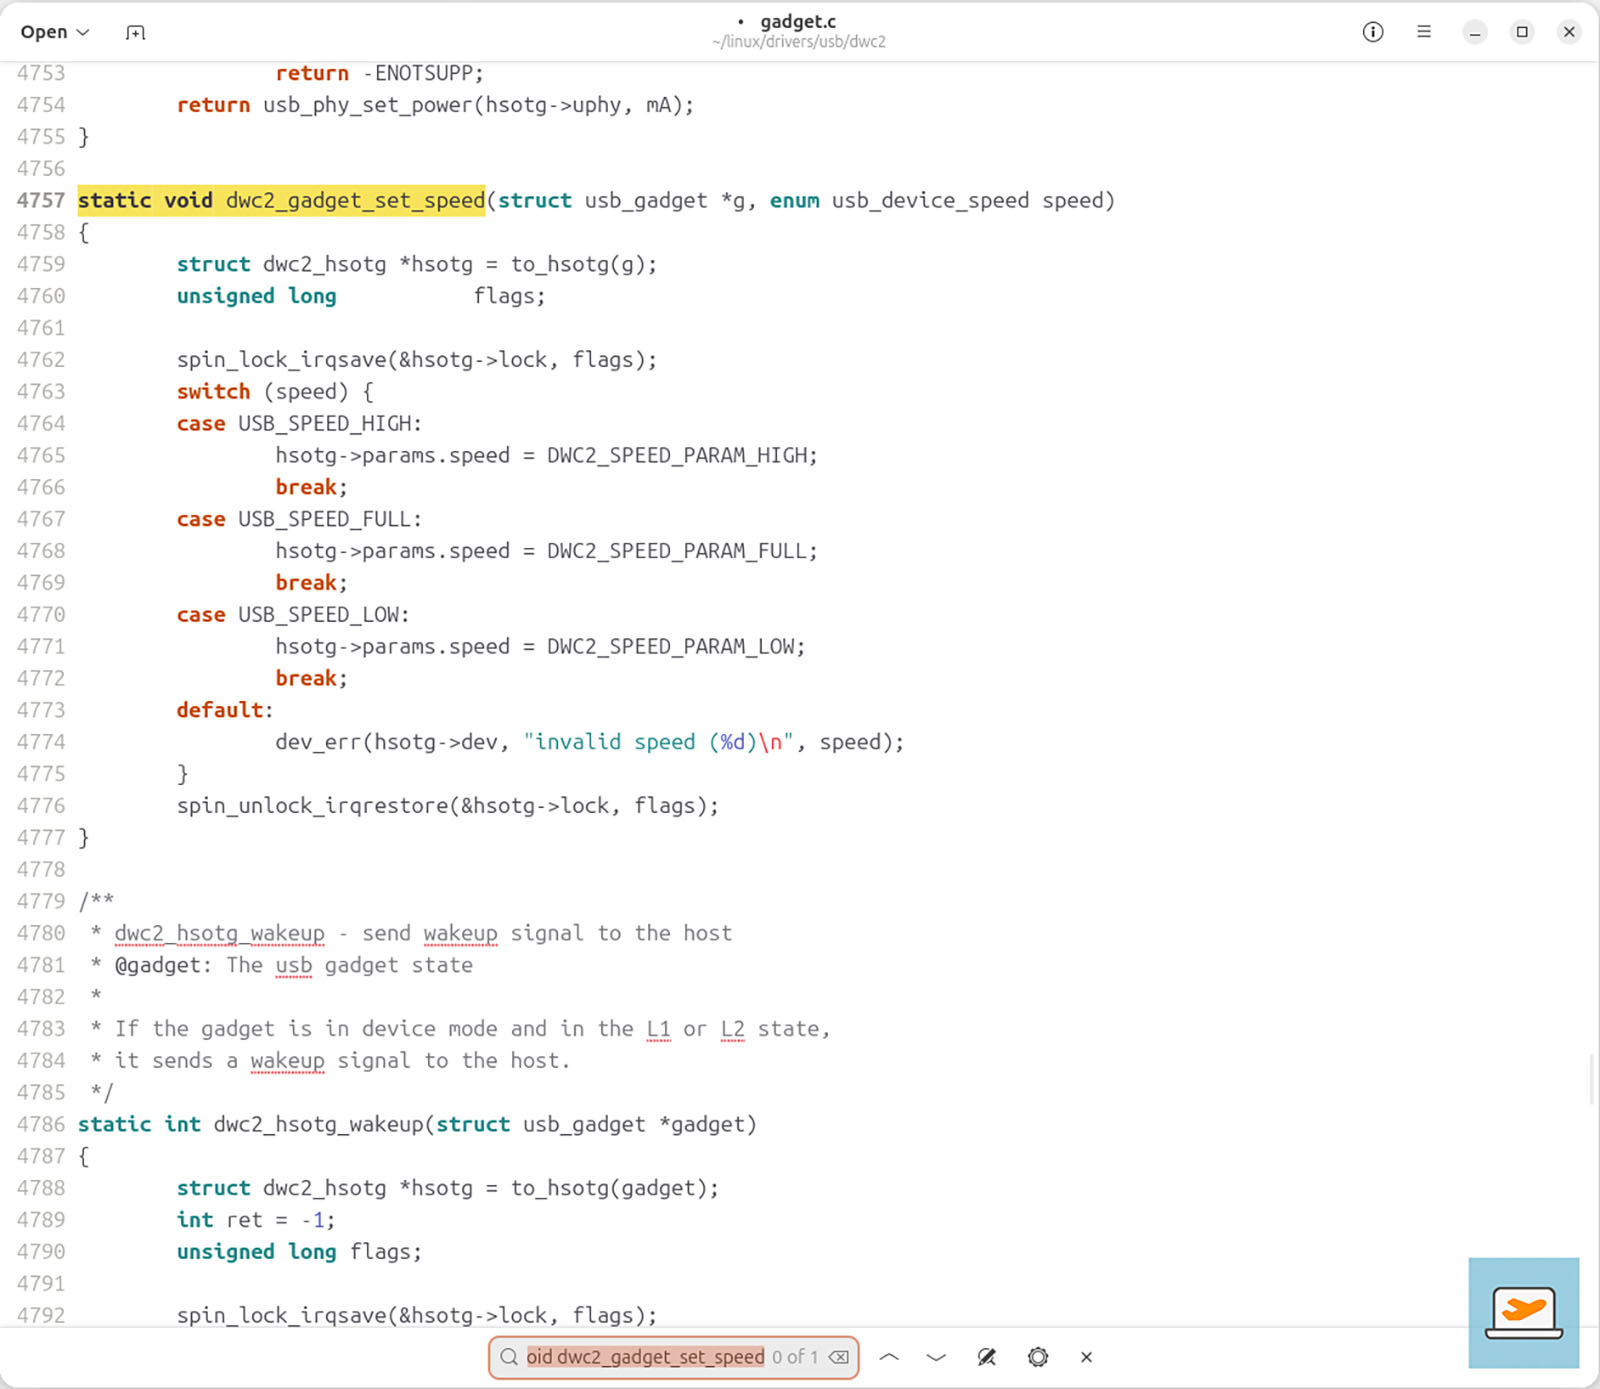Maximize the text editor window
This screenshot has height=1389, width=1600.
1522,32
